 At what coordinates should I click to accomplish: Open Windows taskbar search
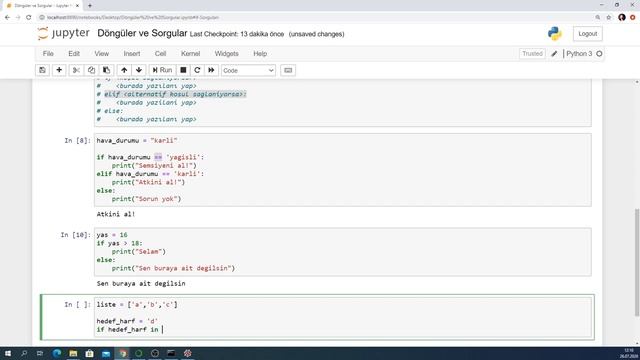click(24, 353)
